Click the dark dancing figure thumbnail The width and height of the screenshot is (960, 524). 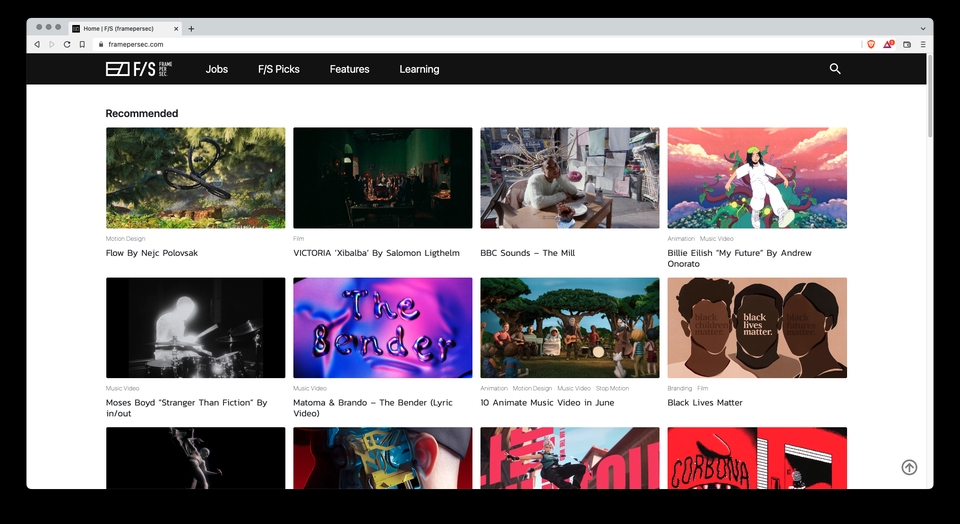point(195,458)
